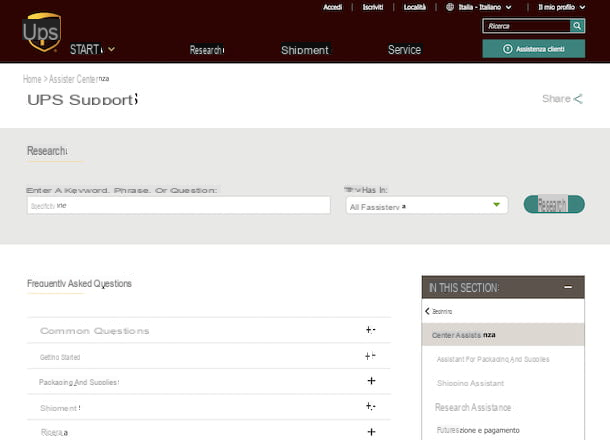Viewport: 610px width, 440px height.
Task: Select Center Assistenza sidebar item
Action: [x=503, y=335]
